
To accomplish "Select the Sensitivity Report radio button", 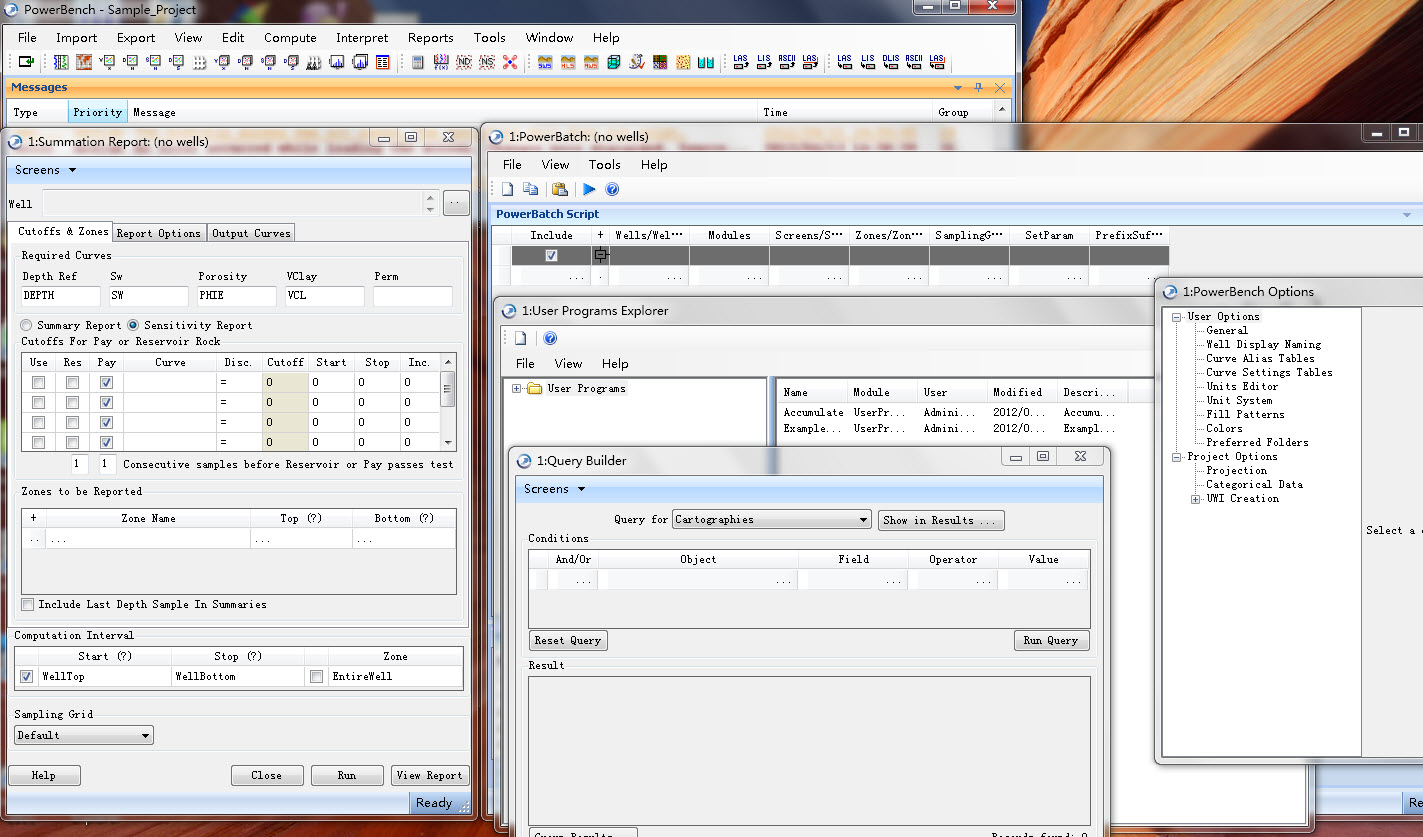I will pos(134,325).
